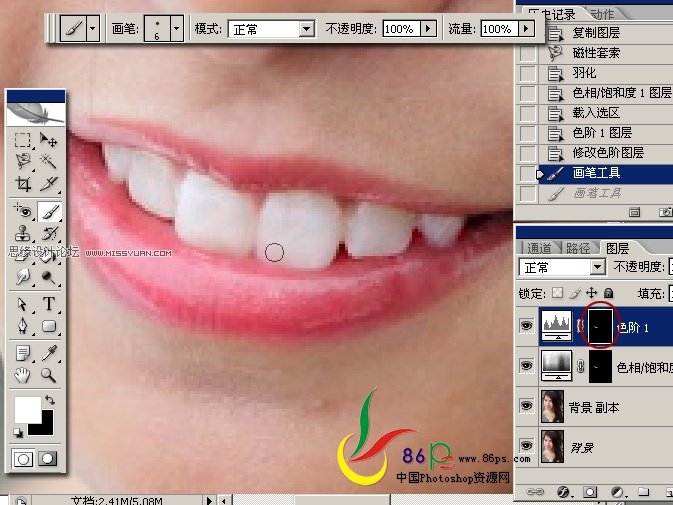Reset default foreground and background colors
673x505 pixels.
click(x=18, y=432)
